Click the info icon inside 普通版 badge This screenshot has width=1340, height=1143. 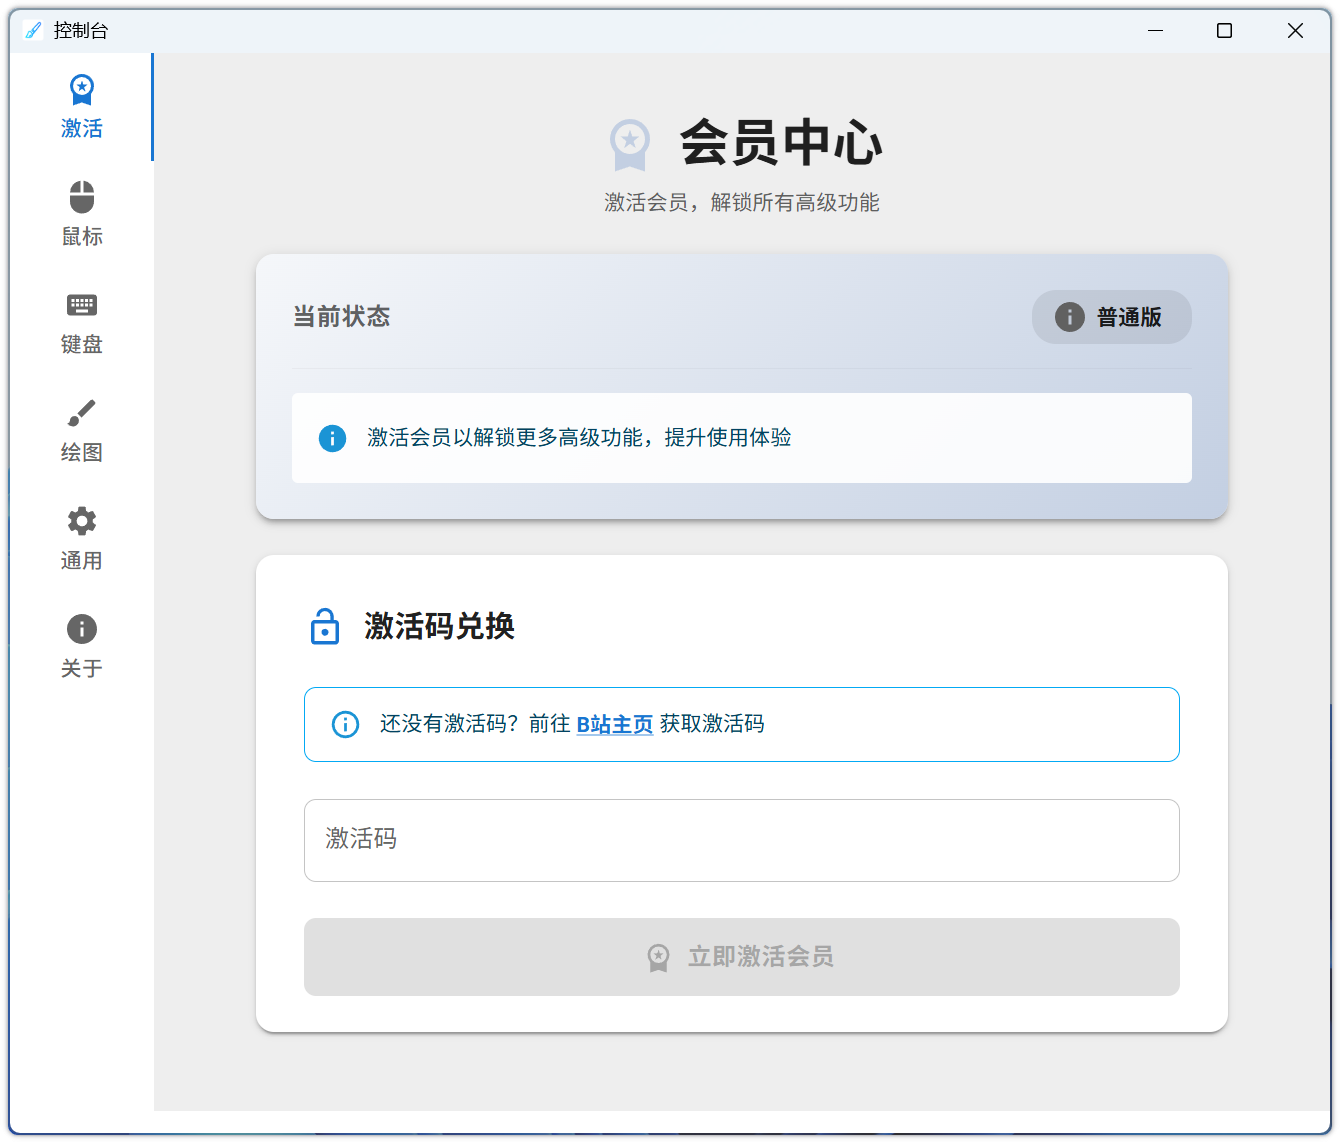(1069, 317)
